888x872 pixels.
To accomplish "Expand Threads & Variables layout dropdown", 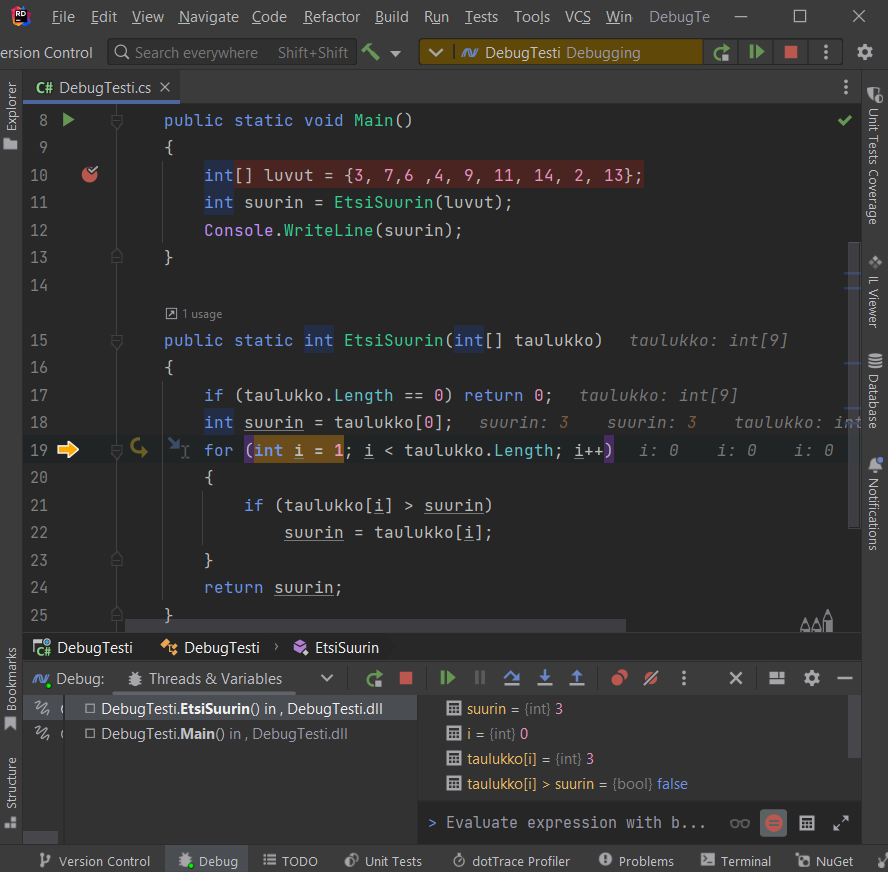I will tap(326, 678).
